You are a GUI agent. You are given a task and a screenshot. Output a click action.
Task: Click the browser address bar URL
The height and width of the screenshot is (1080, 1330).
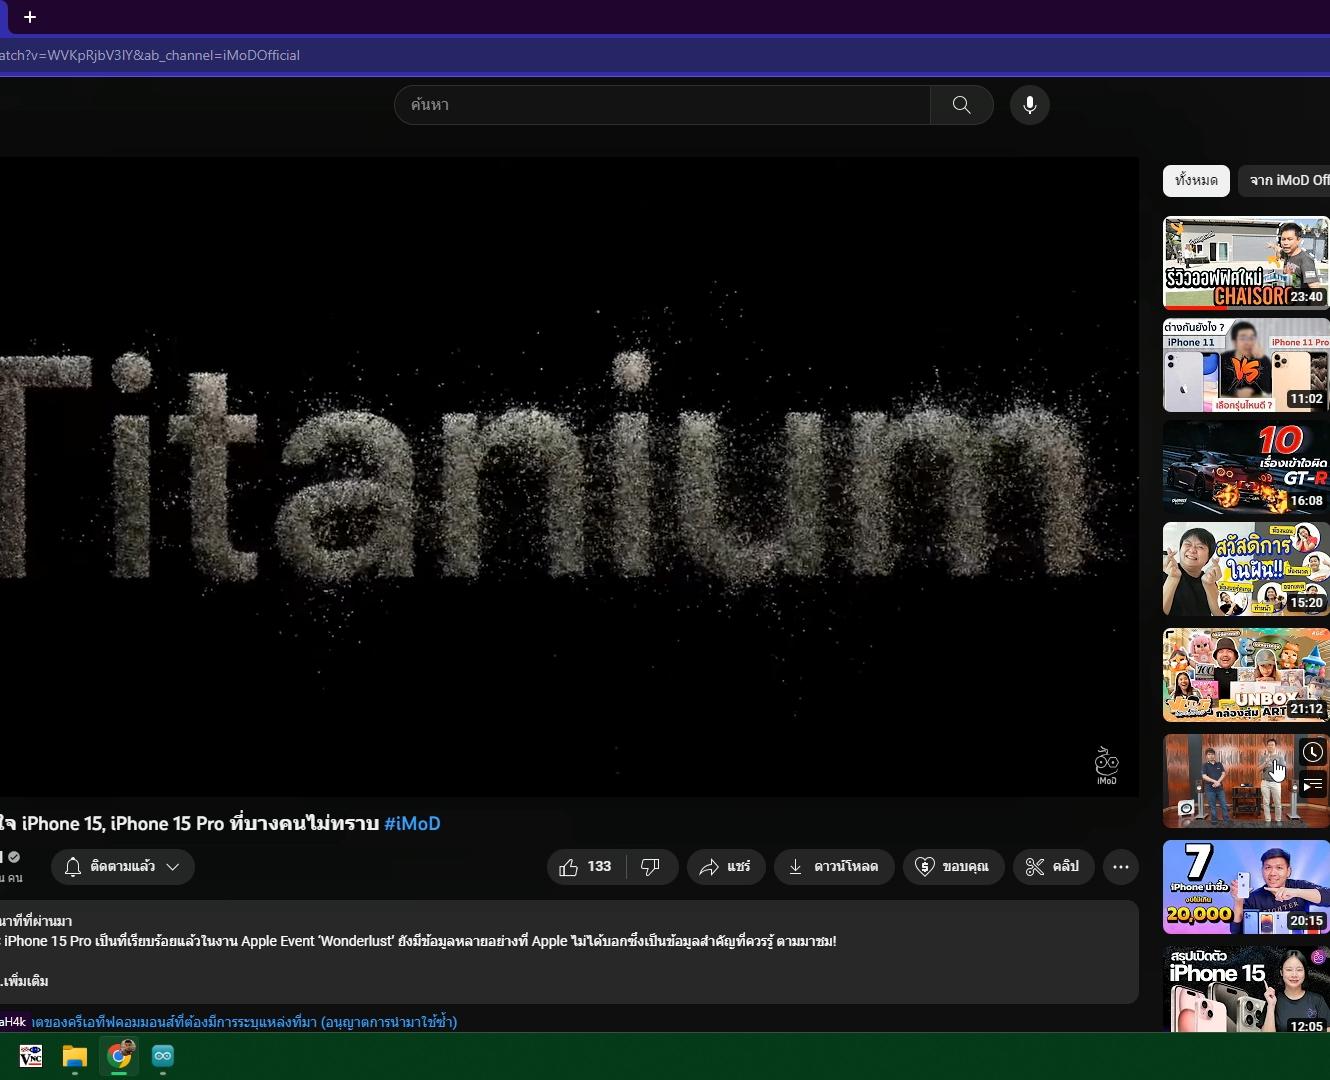coord(150,55)
